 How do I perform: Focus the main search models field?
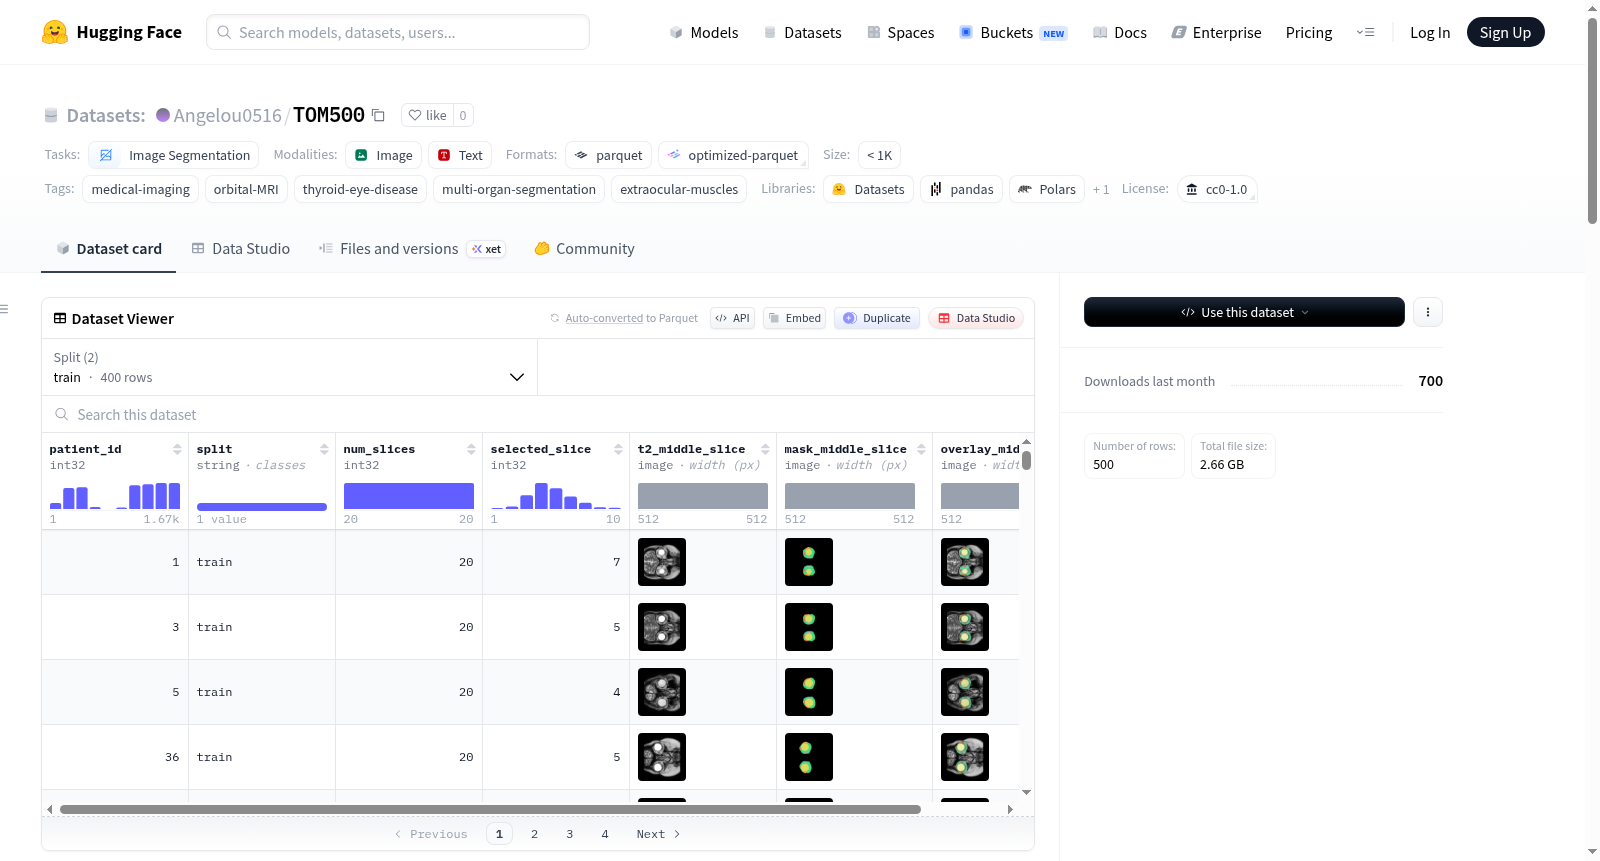pos(398,32)
